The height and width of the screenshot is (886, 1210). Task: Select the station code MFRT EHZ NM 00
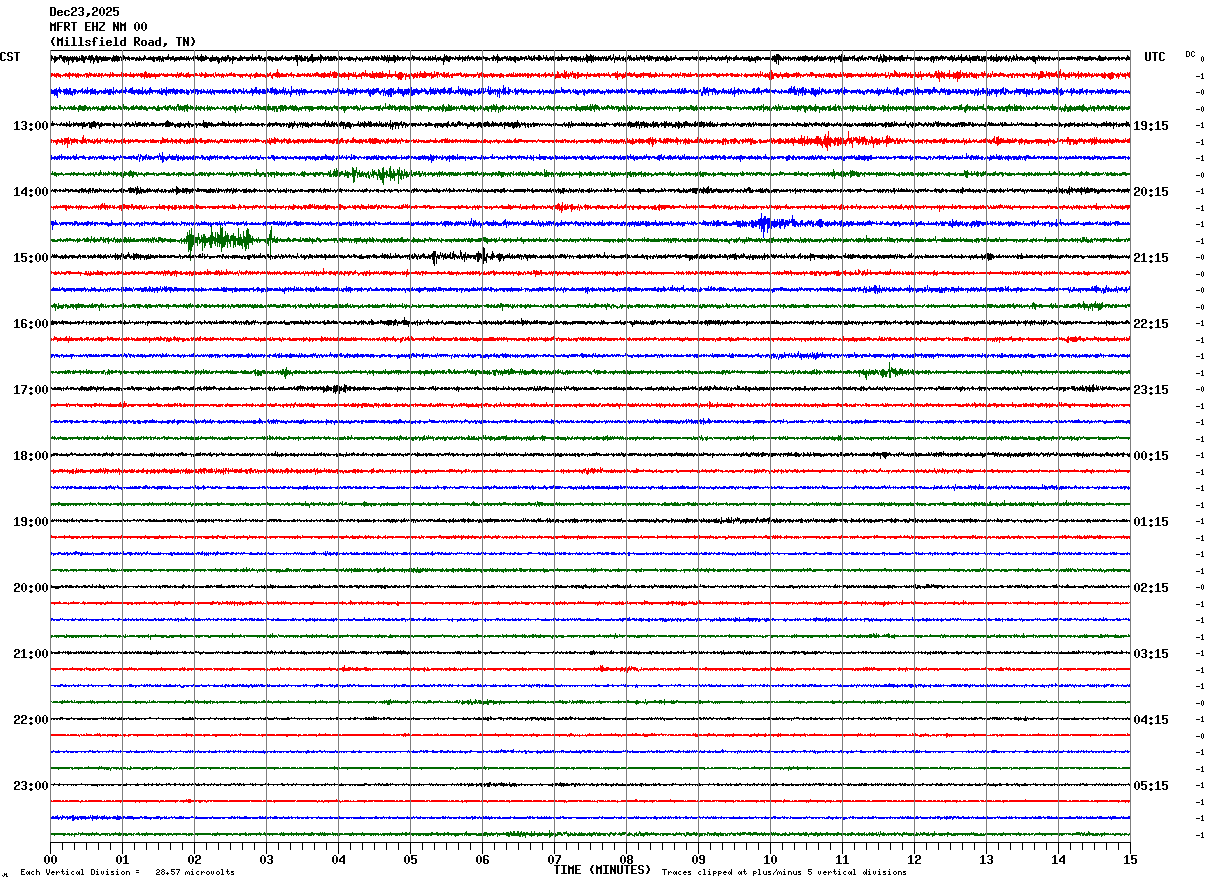[98, 27]
